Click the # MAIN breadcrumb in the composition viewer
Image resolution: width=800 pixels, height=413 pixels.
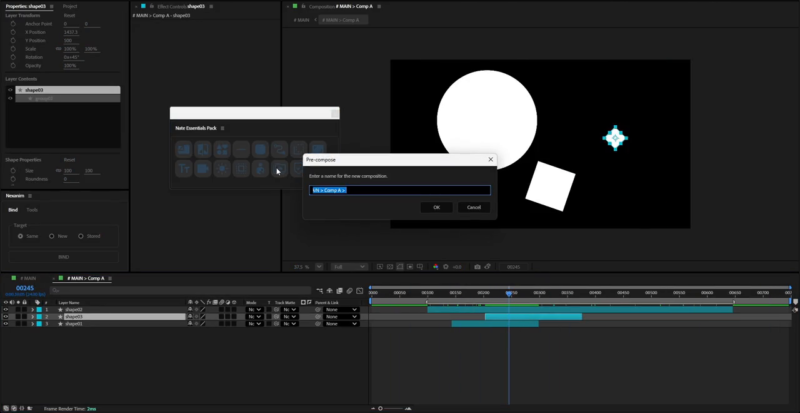coord(302,20)
